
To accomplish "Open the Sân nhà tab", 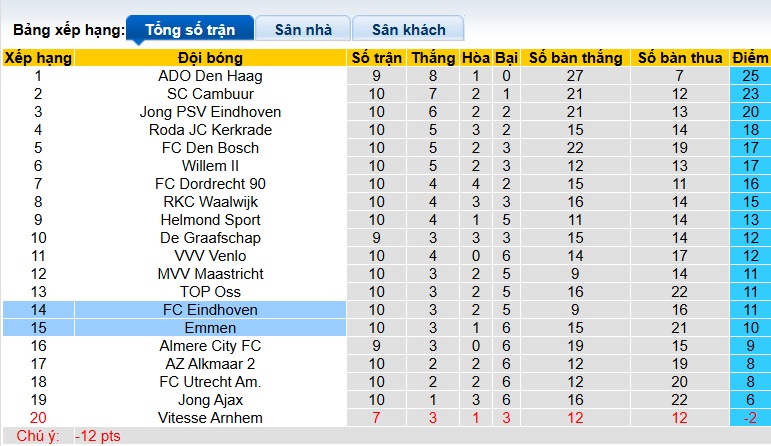I will pos(304,29).
